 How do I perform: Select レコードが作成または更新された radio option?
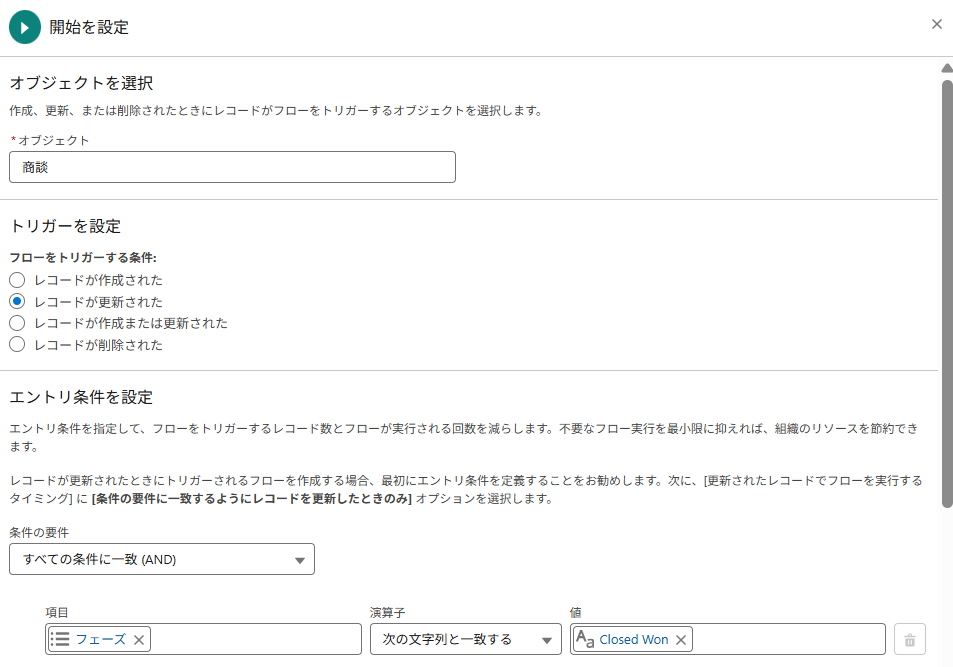pyautogui.click(x=17, y=323)
